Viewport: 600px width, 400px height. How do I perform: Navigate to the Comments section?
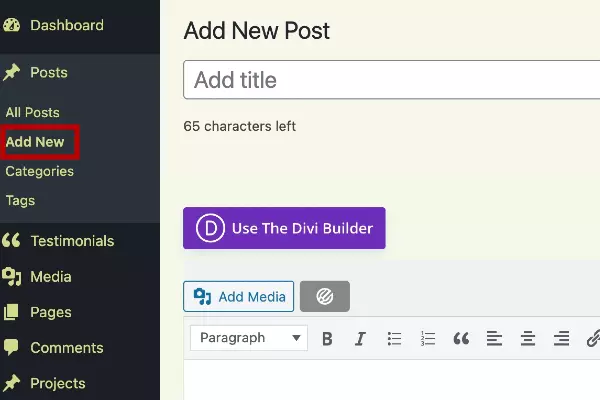[66, 348]
